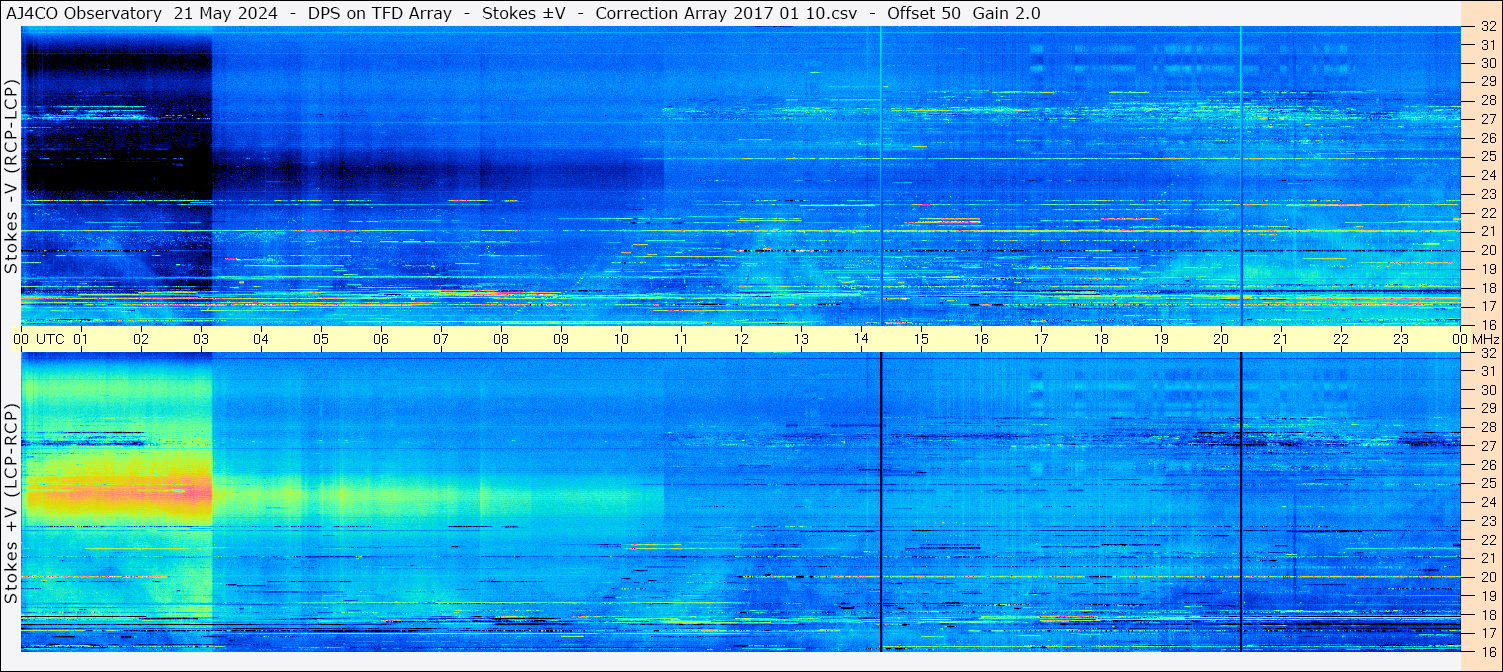The width and height of the screenshot is (1503, 672).
Task: Click the 'Offset 50' header value
Action: 924,14
